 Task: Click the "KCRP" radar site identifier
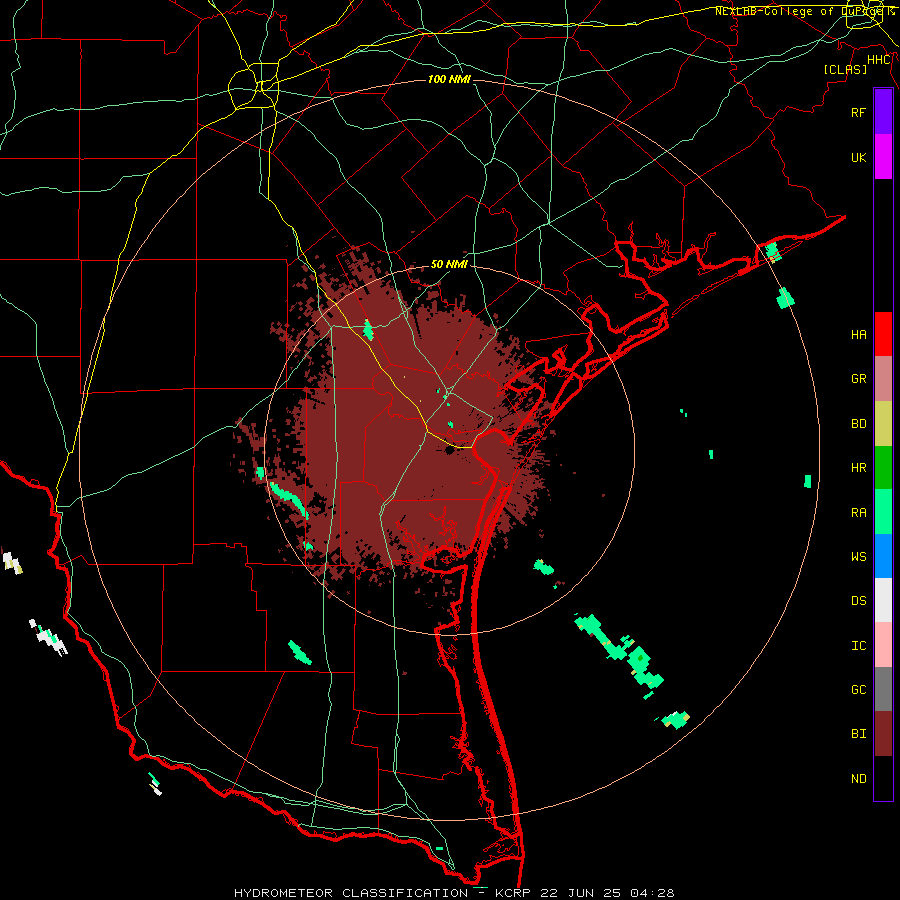point(513,893)
